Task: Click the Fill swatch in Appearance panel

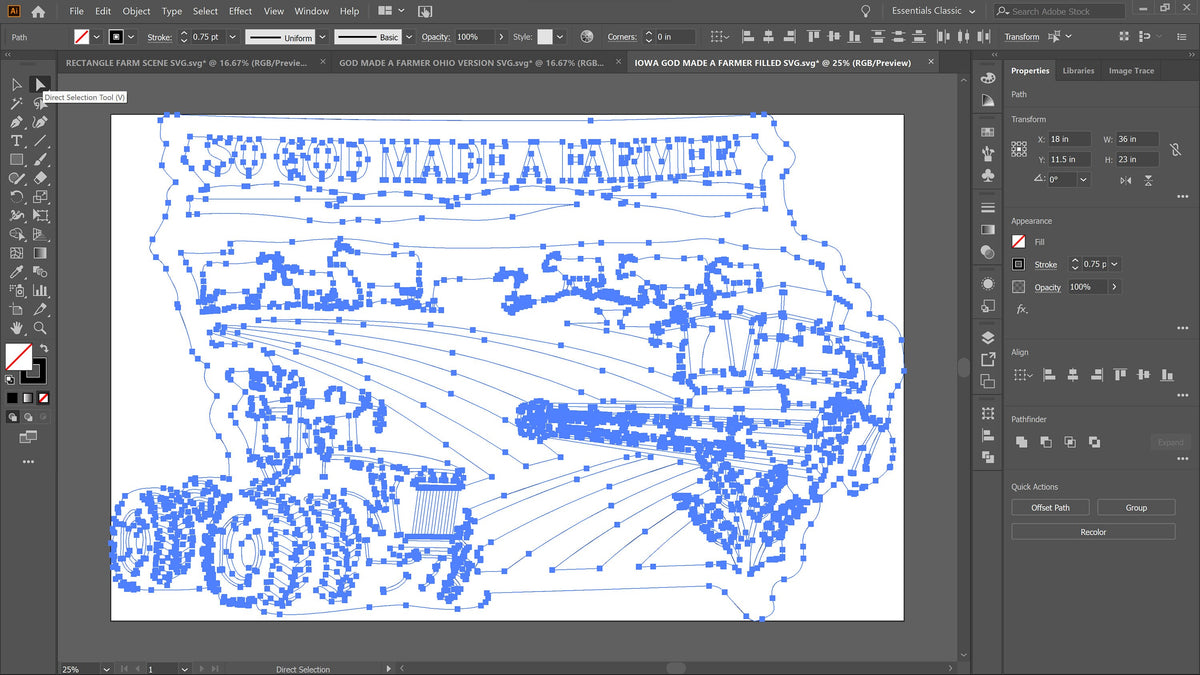Action: [1019, 242]
